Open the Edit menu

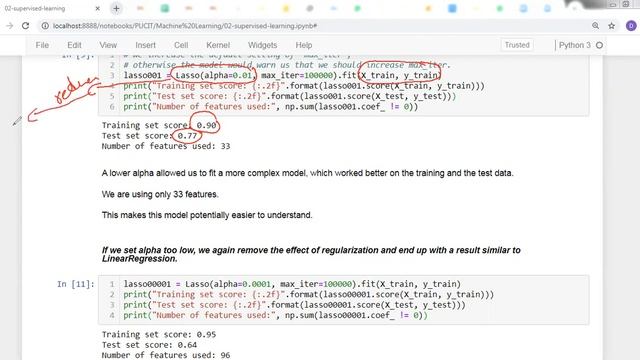(74, 45)
